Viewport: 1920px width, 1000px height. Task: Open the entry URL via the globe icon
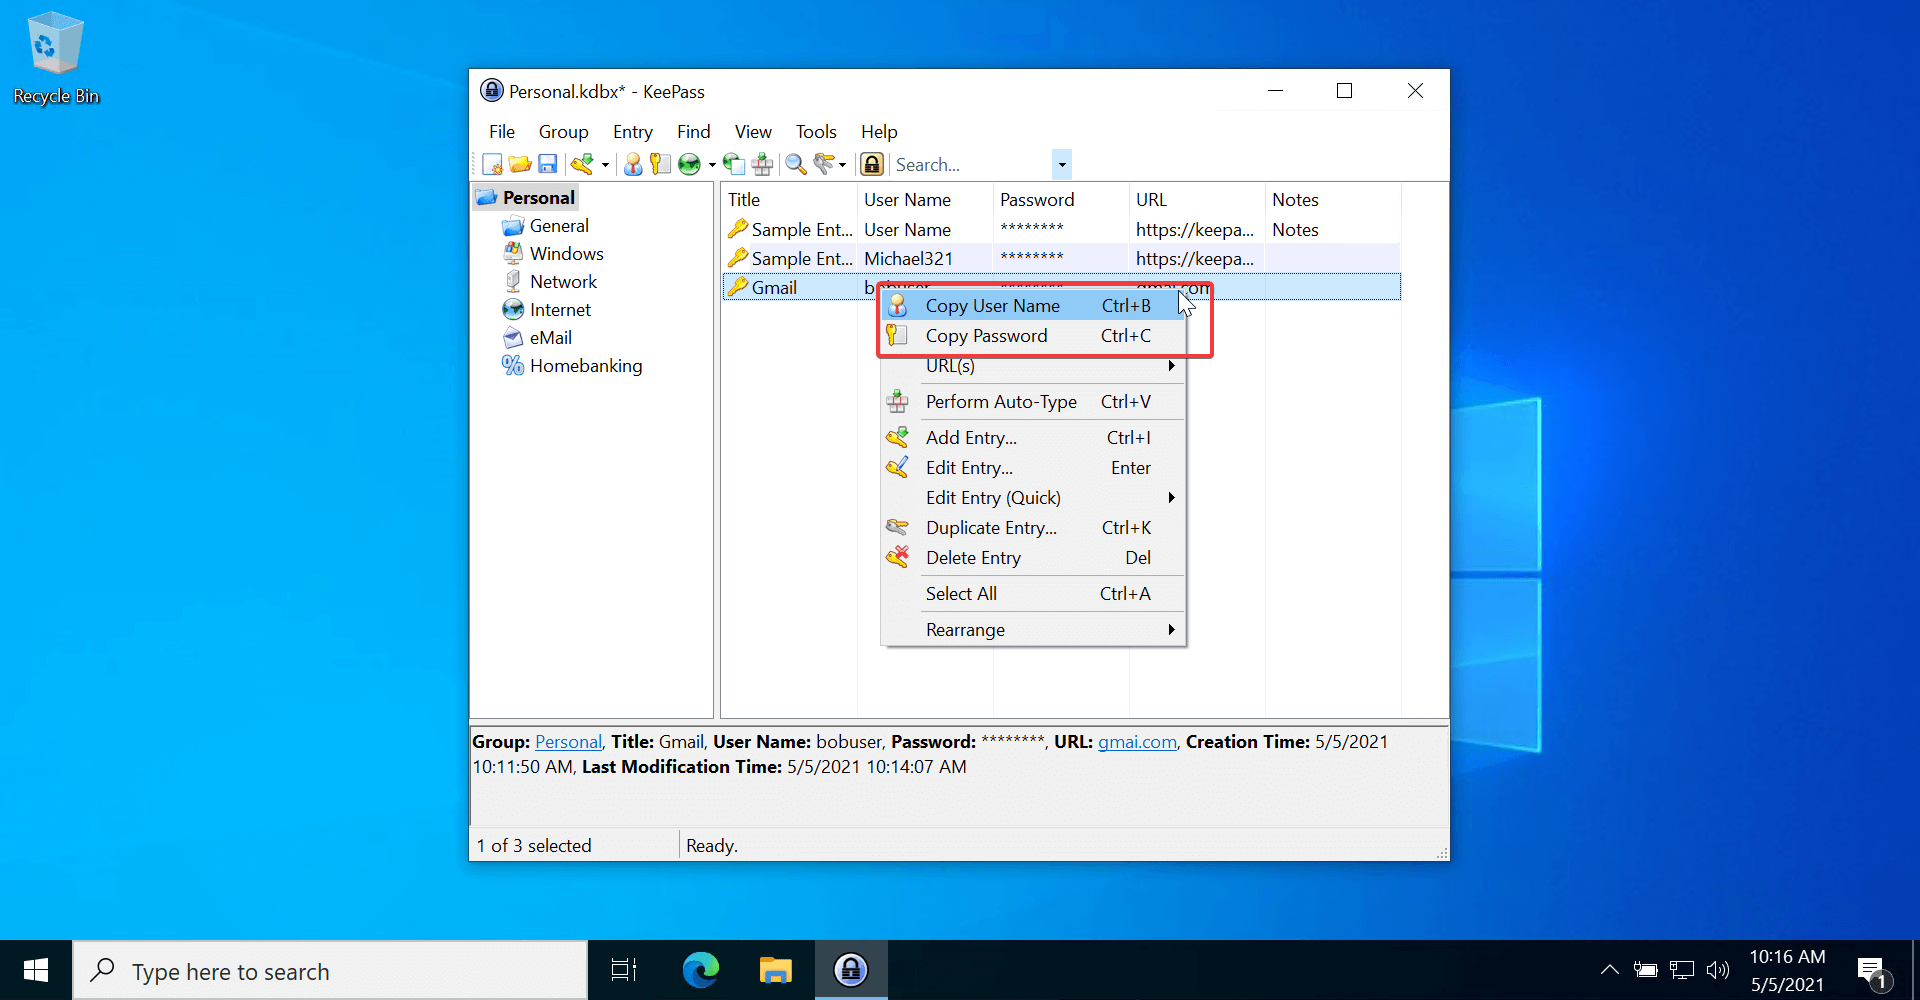point(690,164)
